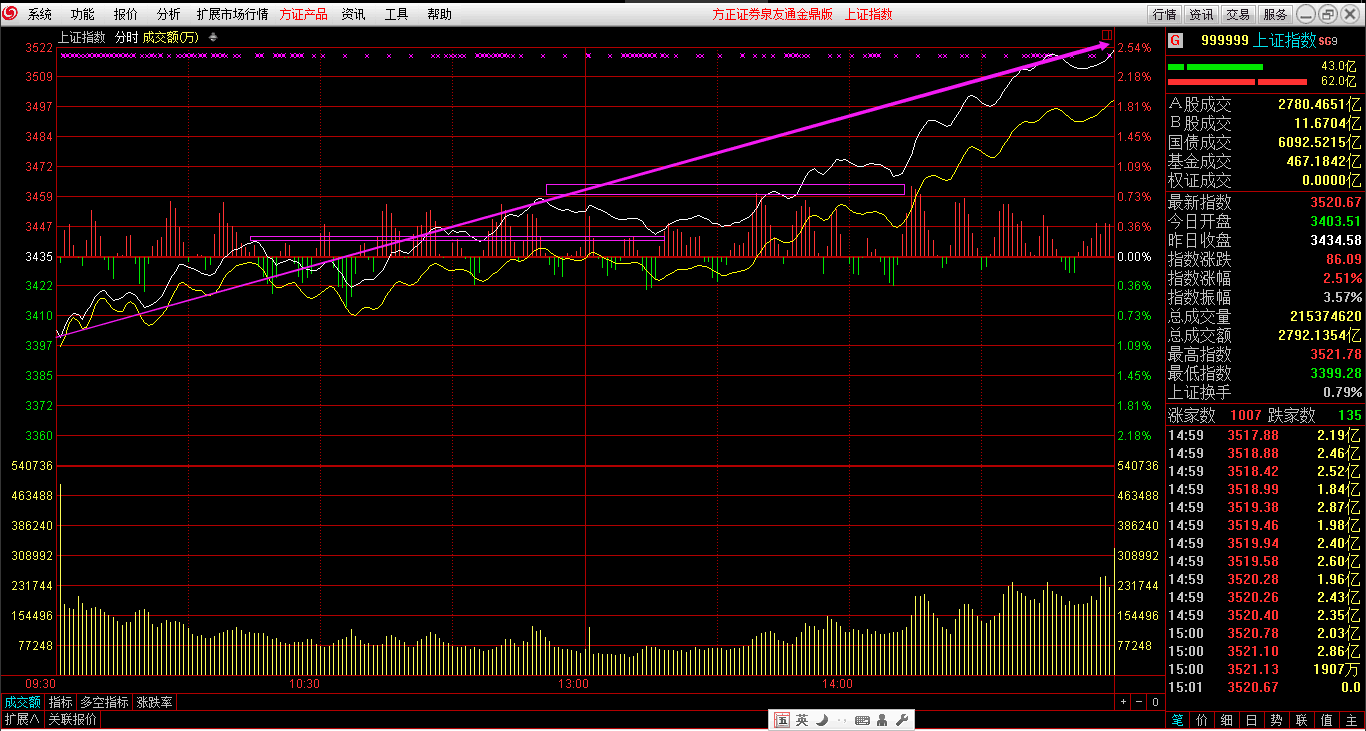Select the 细 tab in quote panel
This screenshot has height=731, width=1366.
[x=1227, y=720]
